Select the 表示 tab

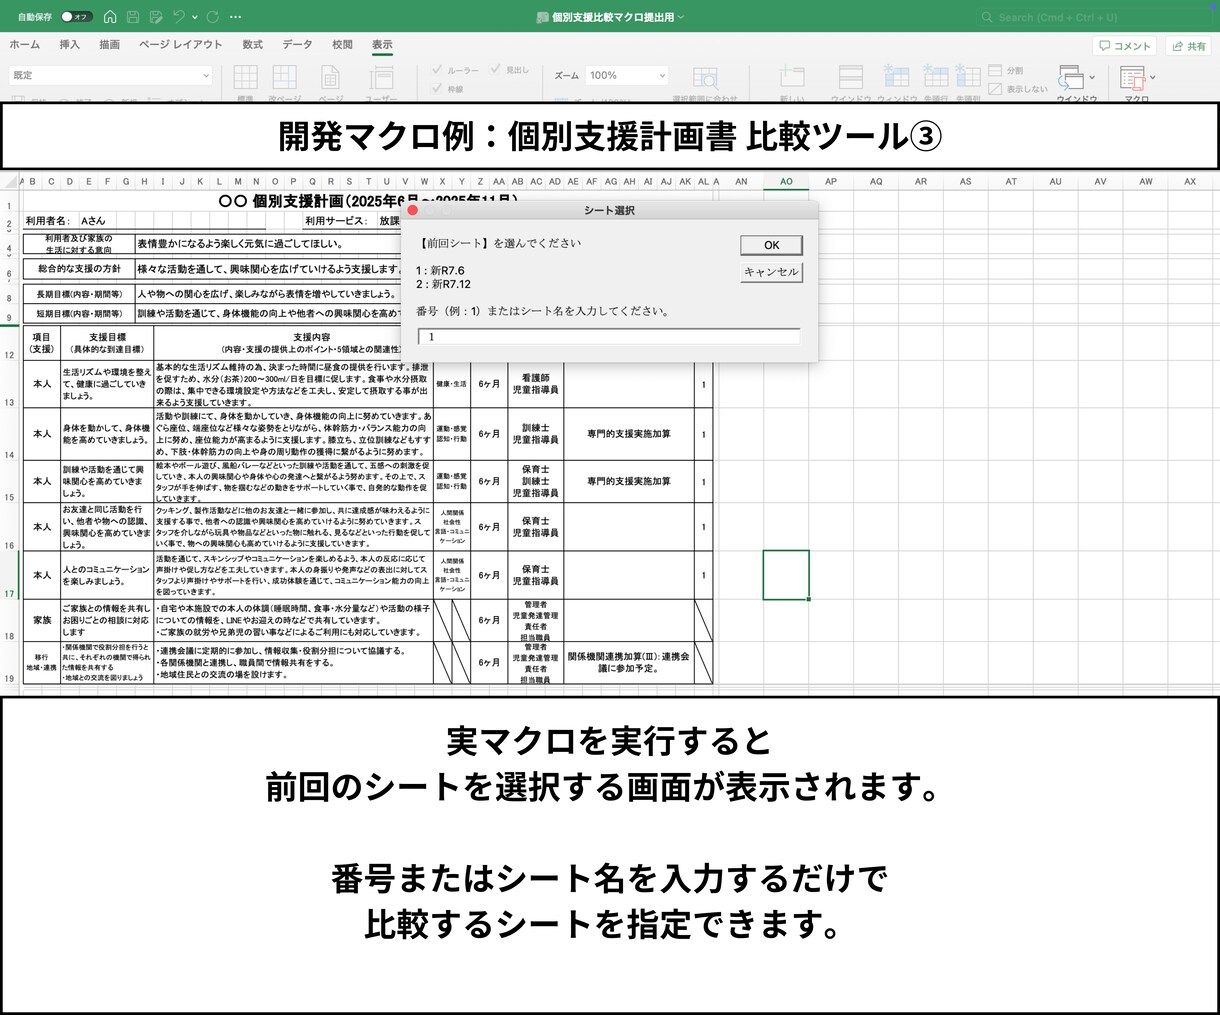point(382,45)
